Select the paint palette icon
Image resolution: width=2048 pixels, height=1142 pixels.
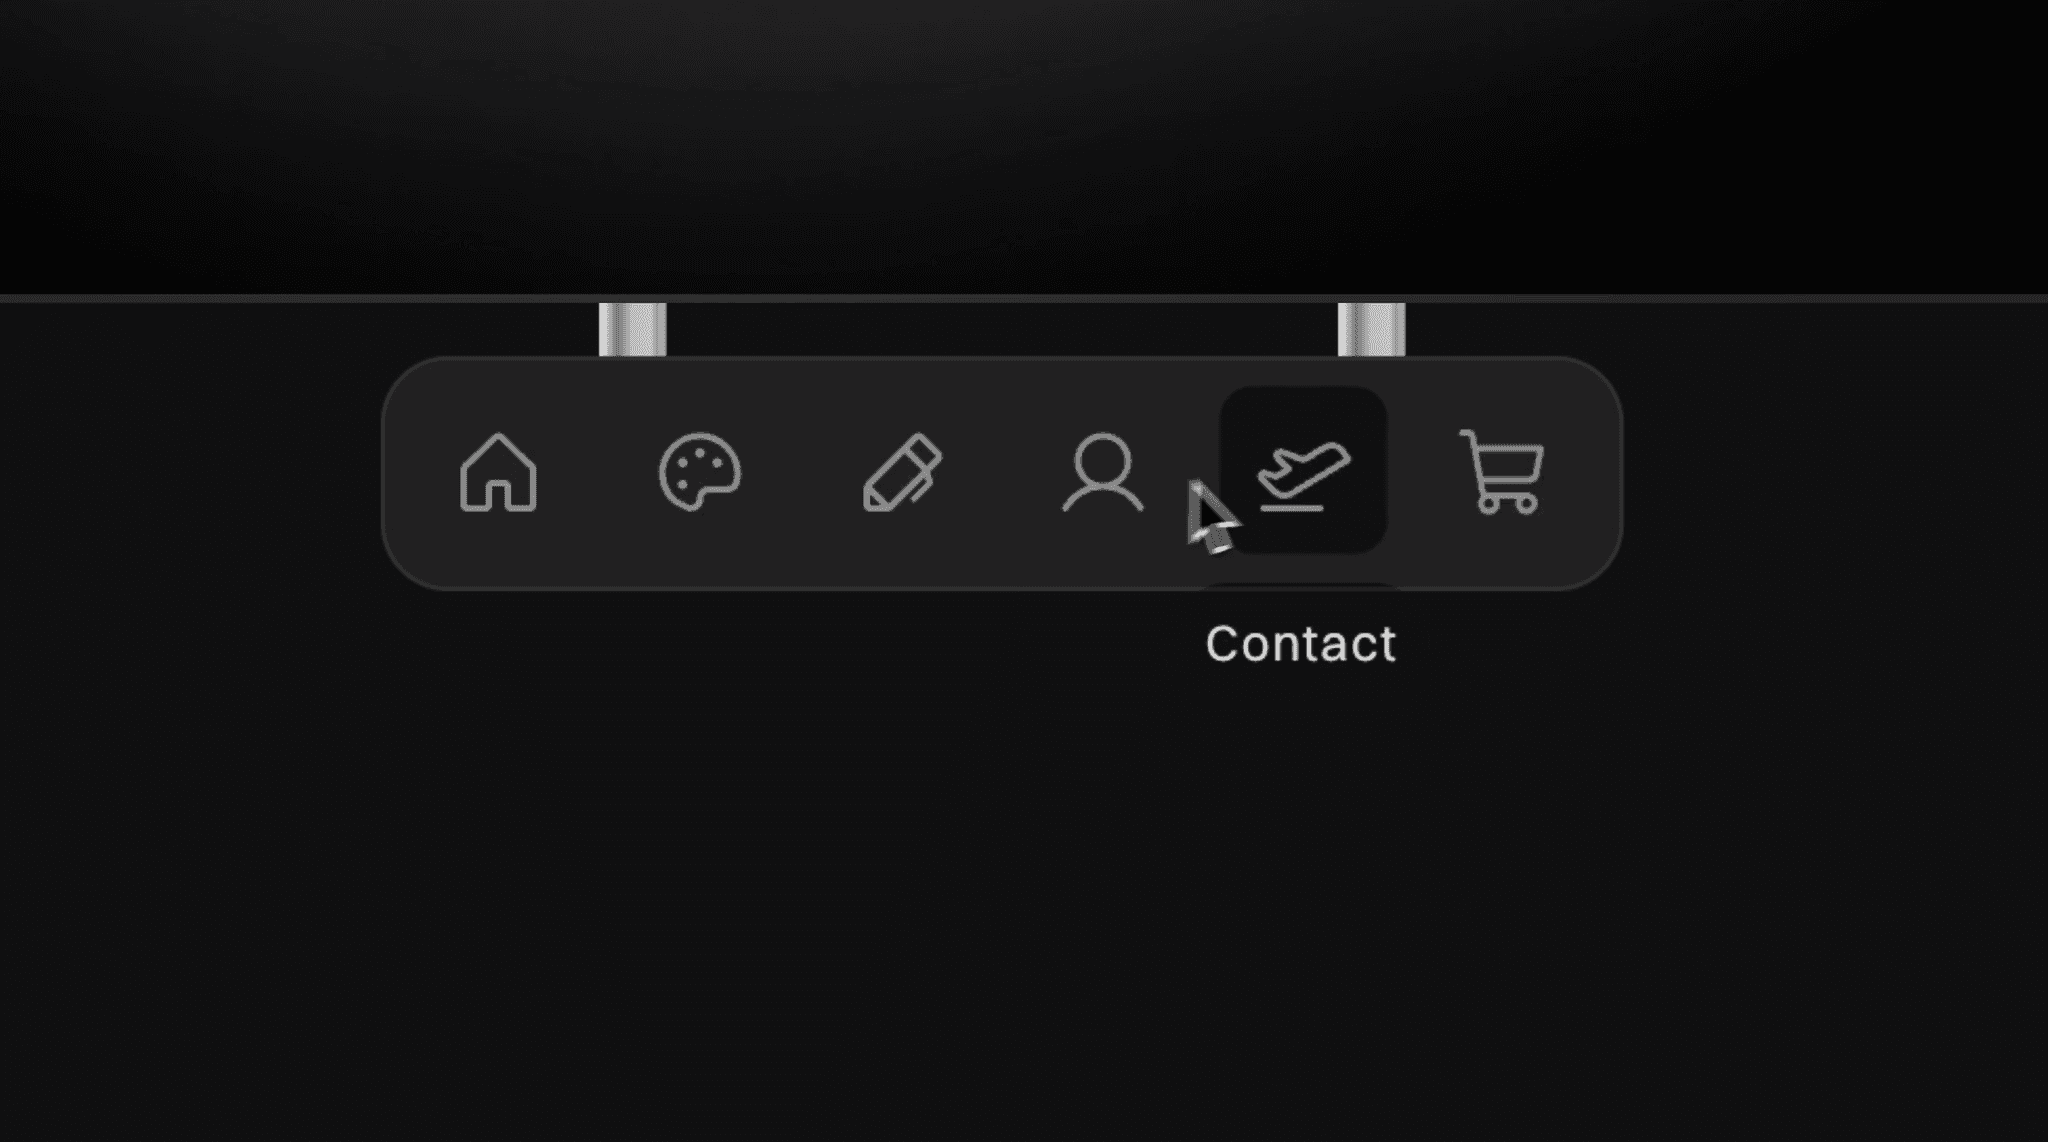(700, 472)
